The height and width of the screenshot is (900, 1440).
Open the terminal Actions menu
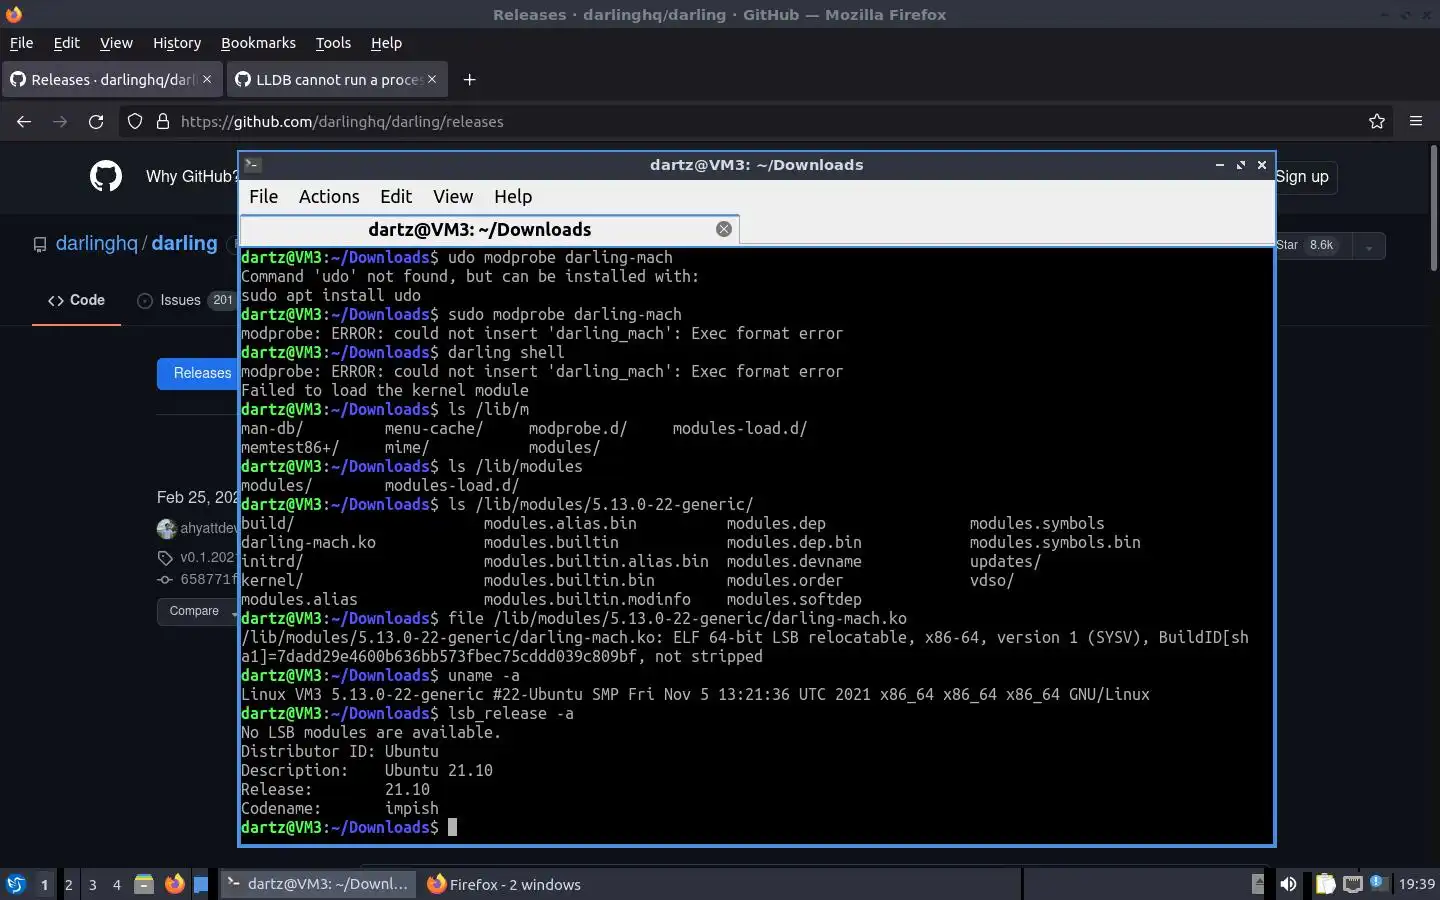pyautogui.click(x=329, y=197)
